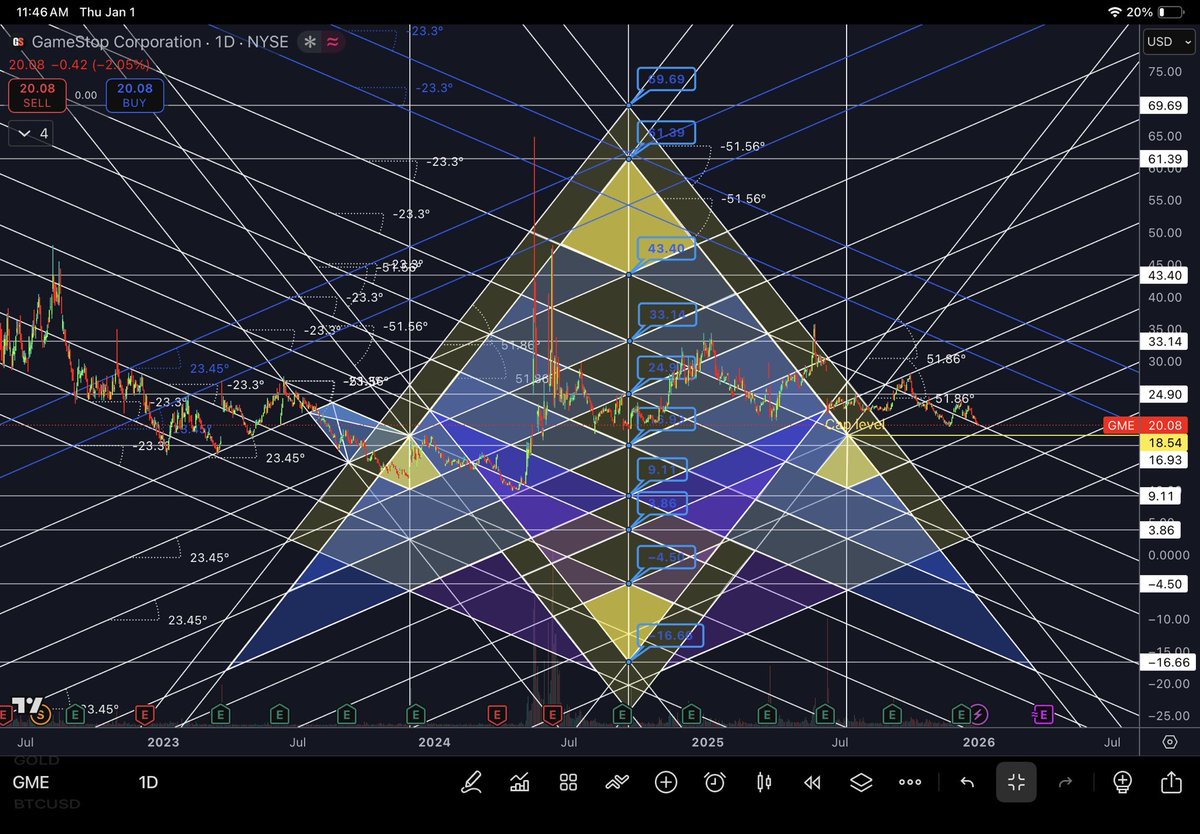Tap the 2026 label on time axis

(978, 742)
